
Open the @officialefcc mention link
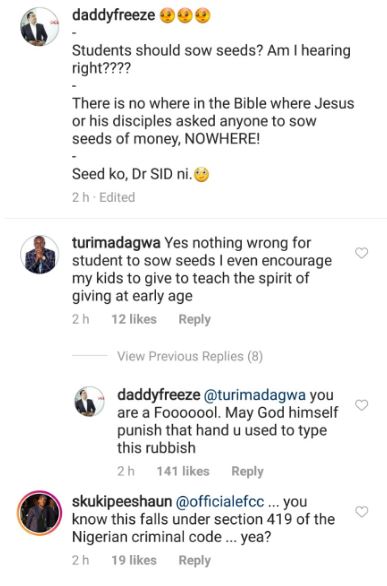click(220, 502)
